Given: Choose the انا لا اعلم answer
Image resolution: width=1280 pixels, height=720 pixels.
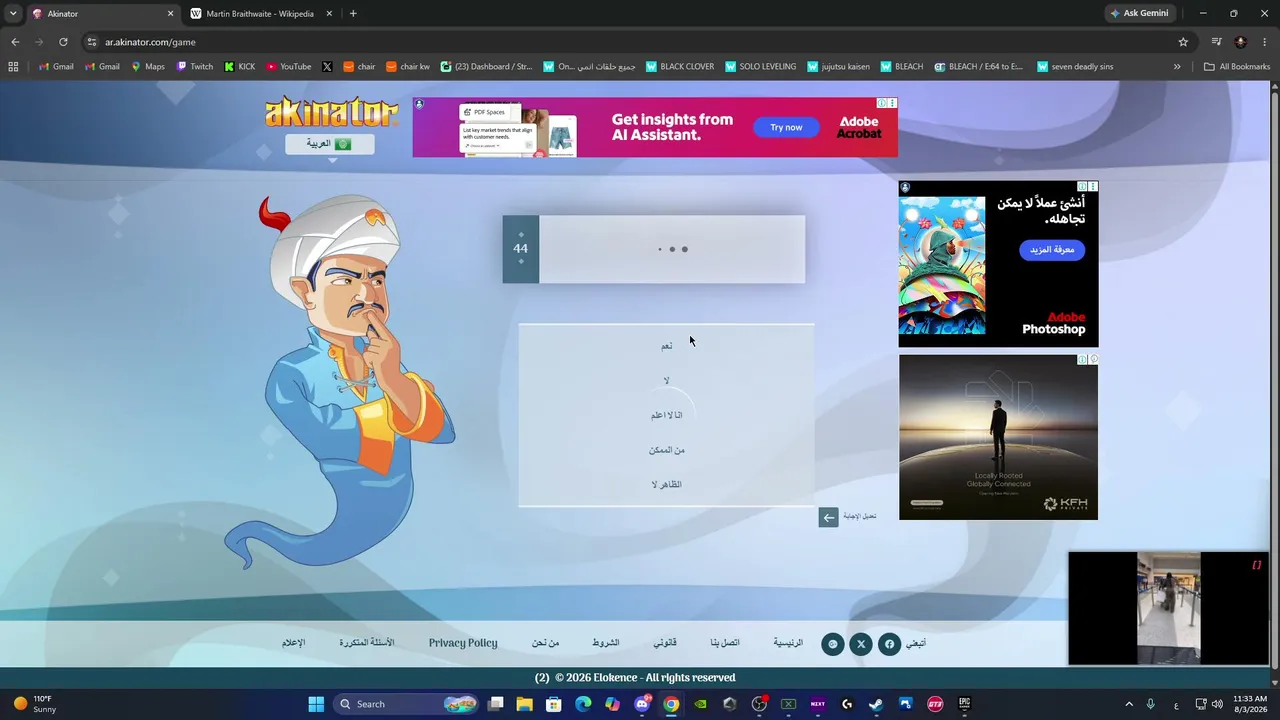Looking at the screenshot, I should point(666,415).
